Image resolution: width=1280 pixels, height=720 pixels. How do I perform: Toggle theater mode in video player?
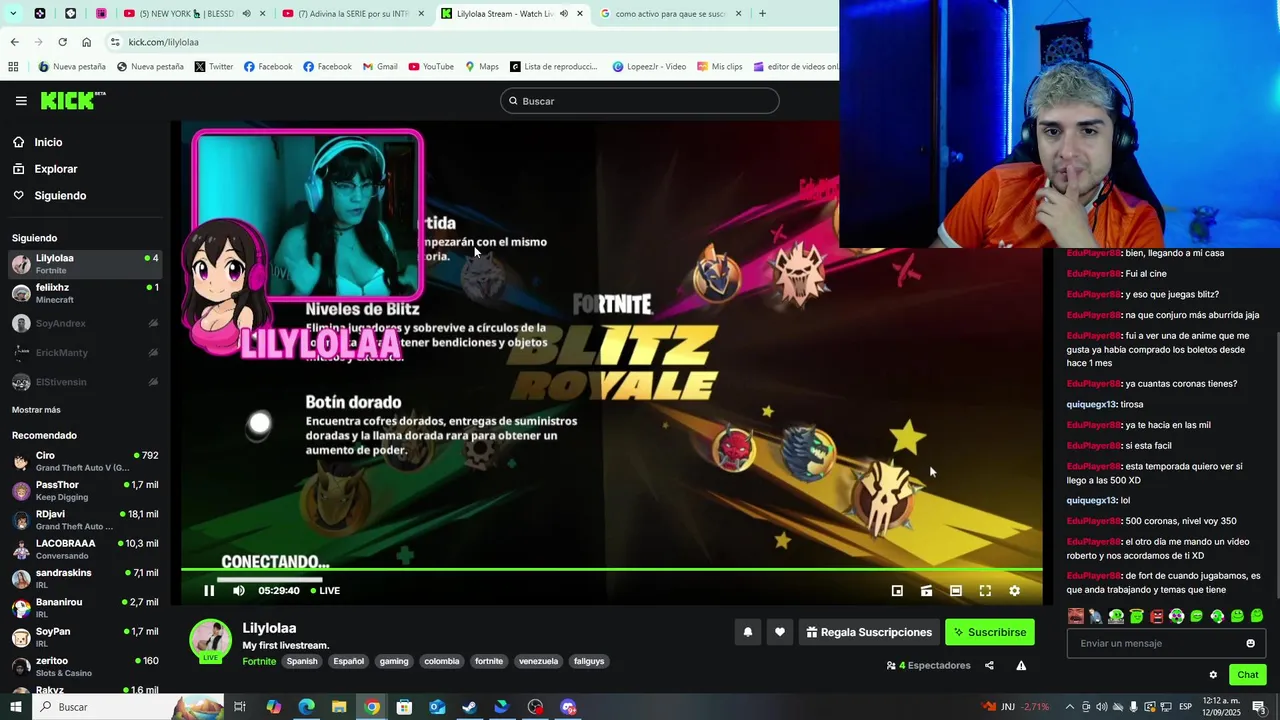[956, 591]
